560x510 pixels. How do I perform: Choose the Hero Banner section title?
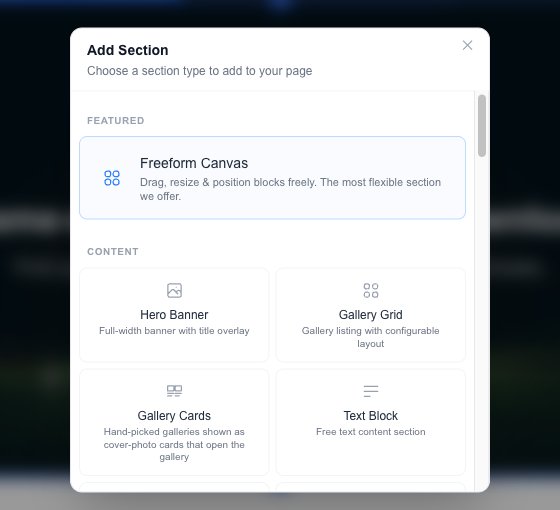coord(174,315)
